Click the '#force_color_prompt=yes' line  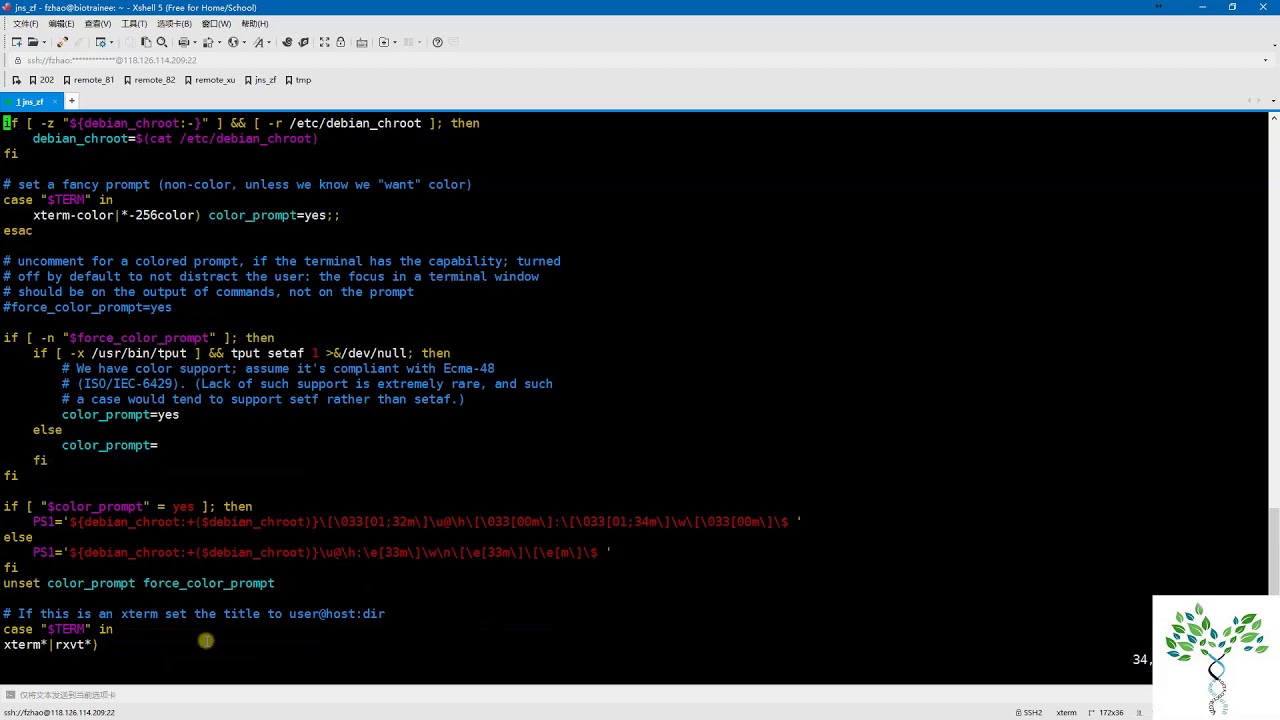87,307
